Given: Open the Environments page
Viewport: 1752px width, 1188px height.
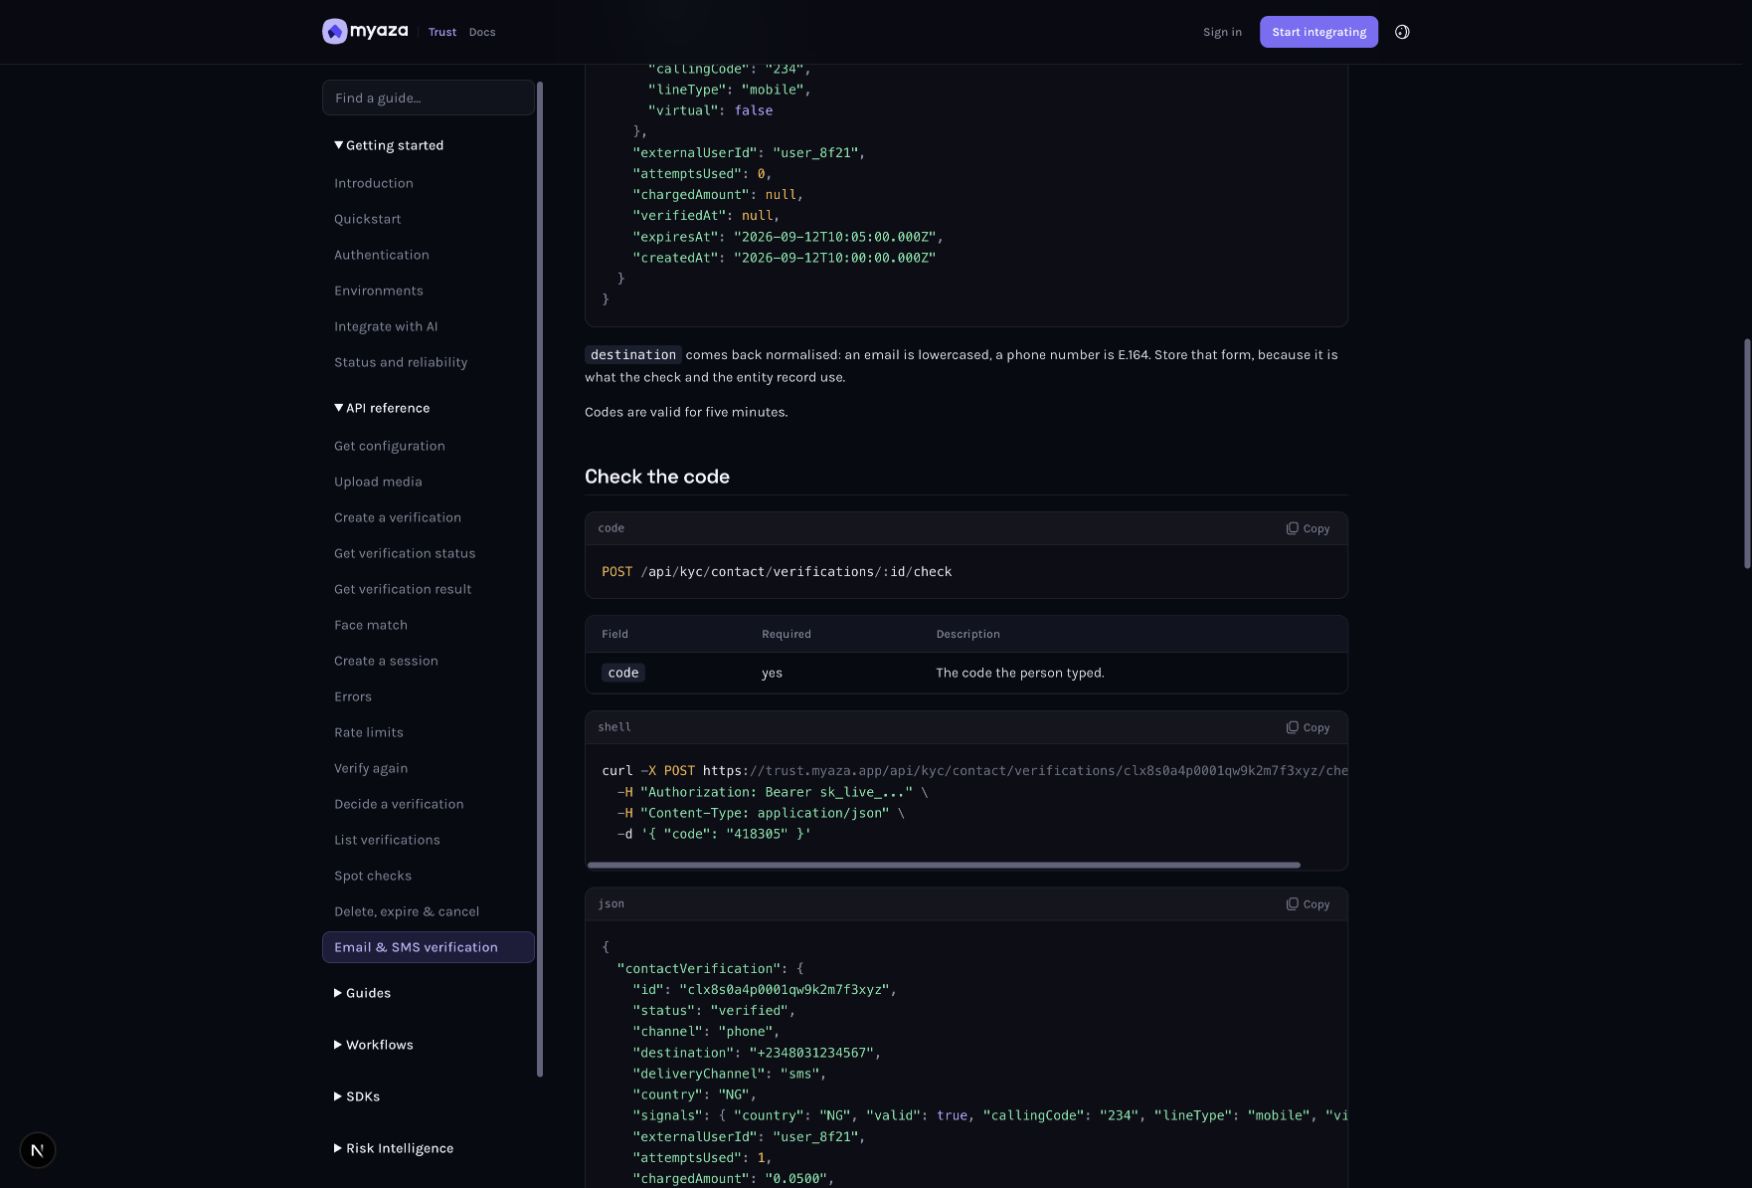Looking at the screenshot, I should click(x=378, y=291).
